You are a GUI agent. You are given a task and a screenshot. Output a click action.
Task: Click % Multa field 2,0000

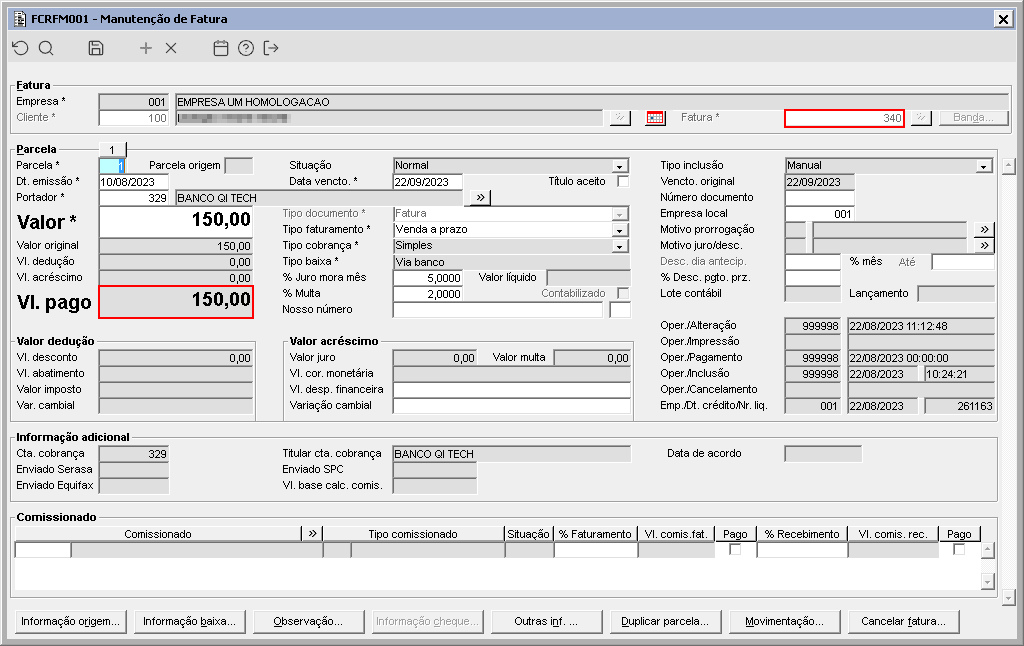(x=428, y=294)
